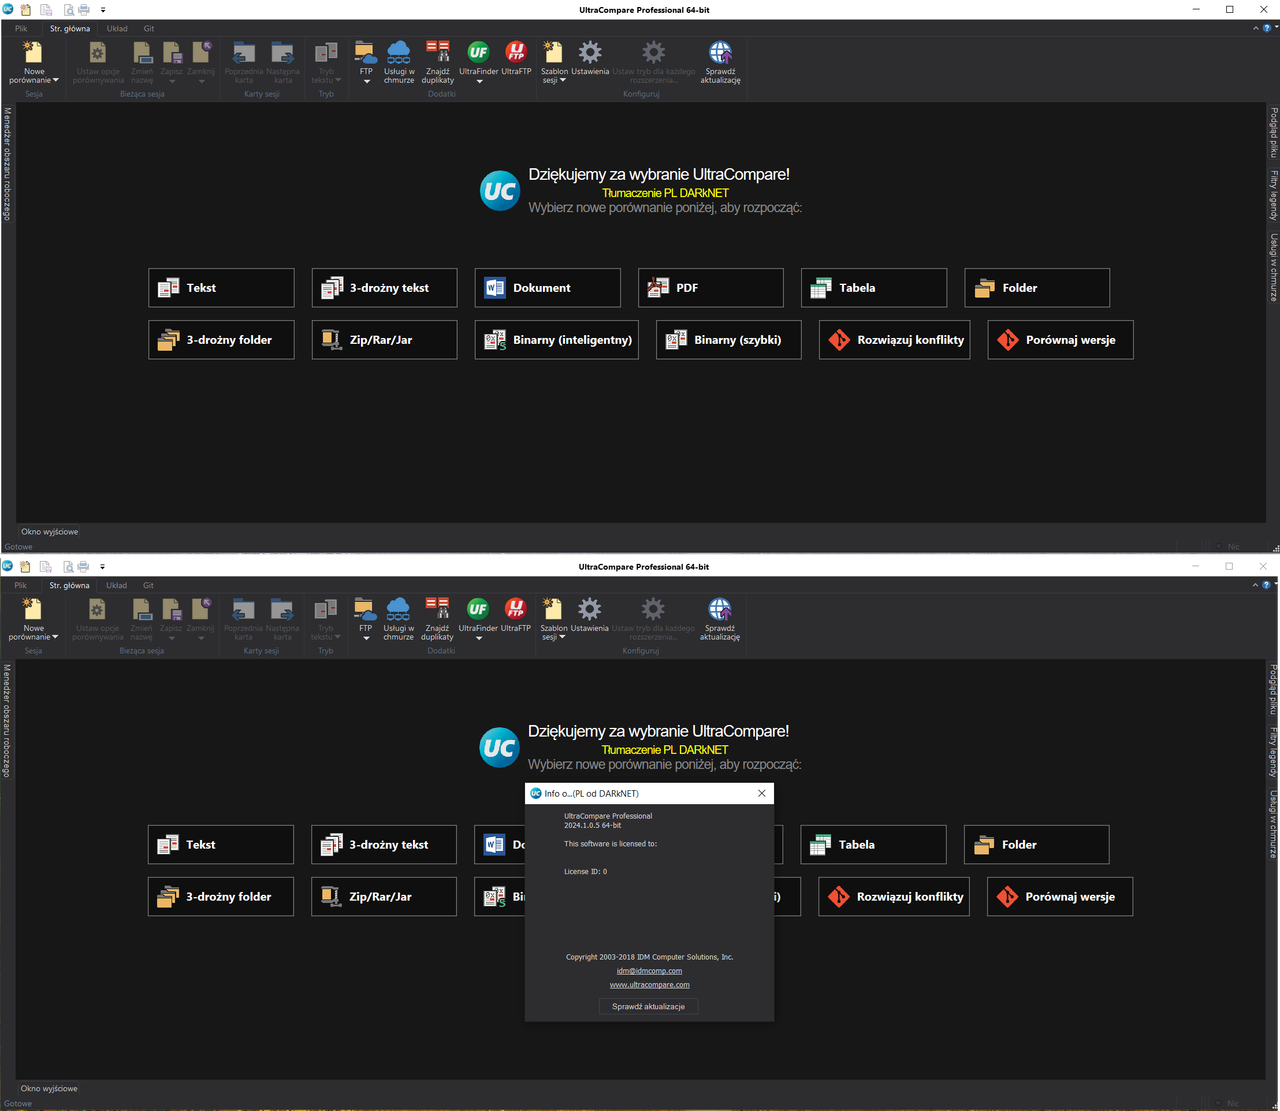Start Dokument comparison in upper window

[x=547, y=288]
